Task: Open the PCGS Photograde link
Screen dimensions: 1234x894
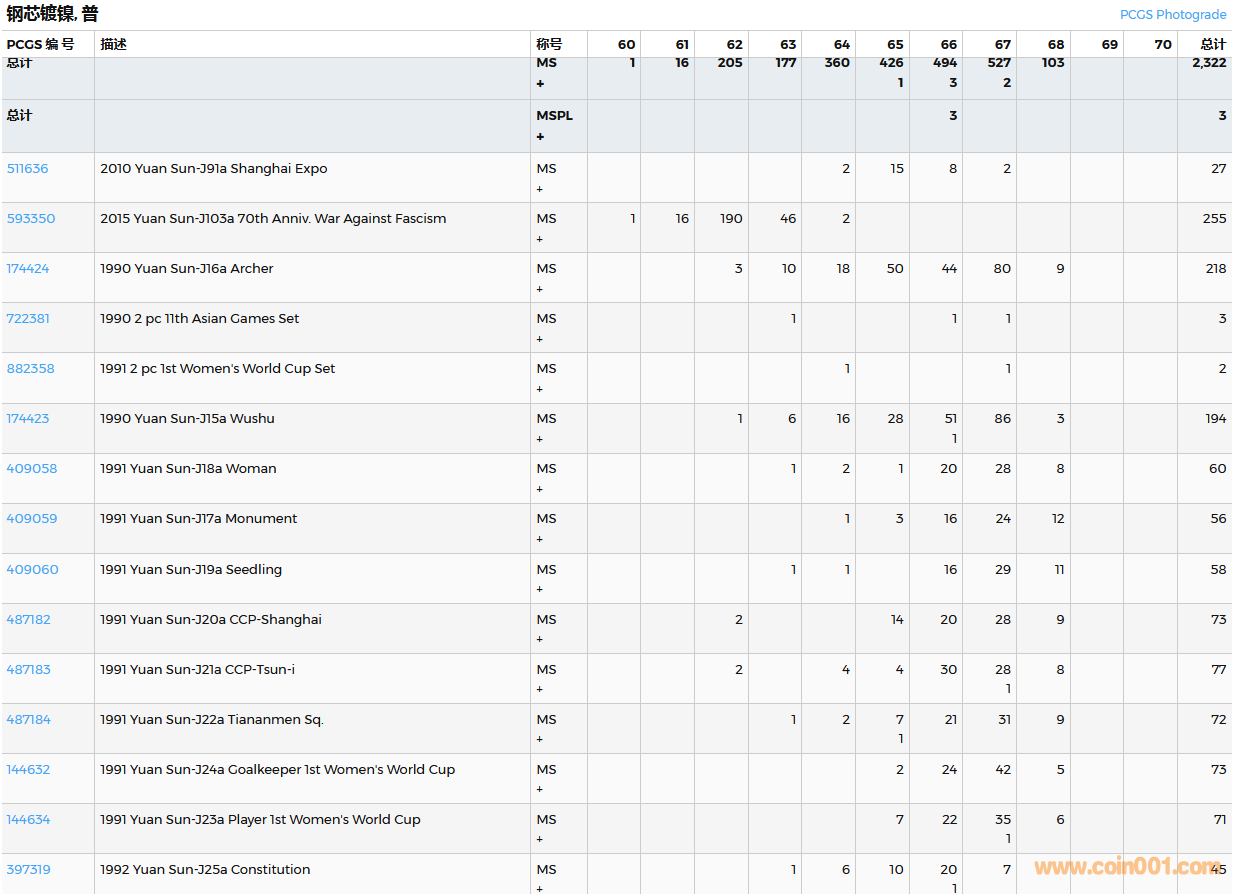Action: (x=1172, y=15)
